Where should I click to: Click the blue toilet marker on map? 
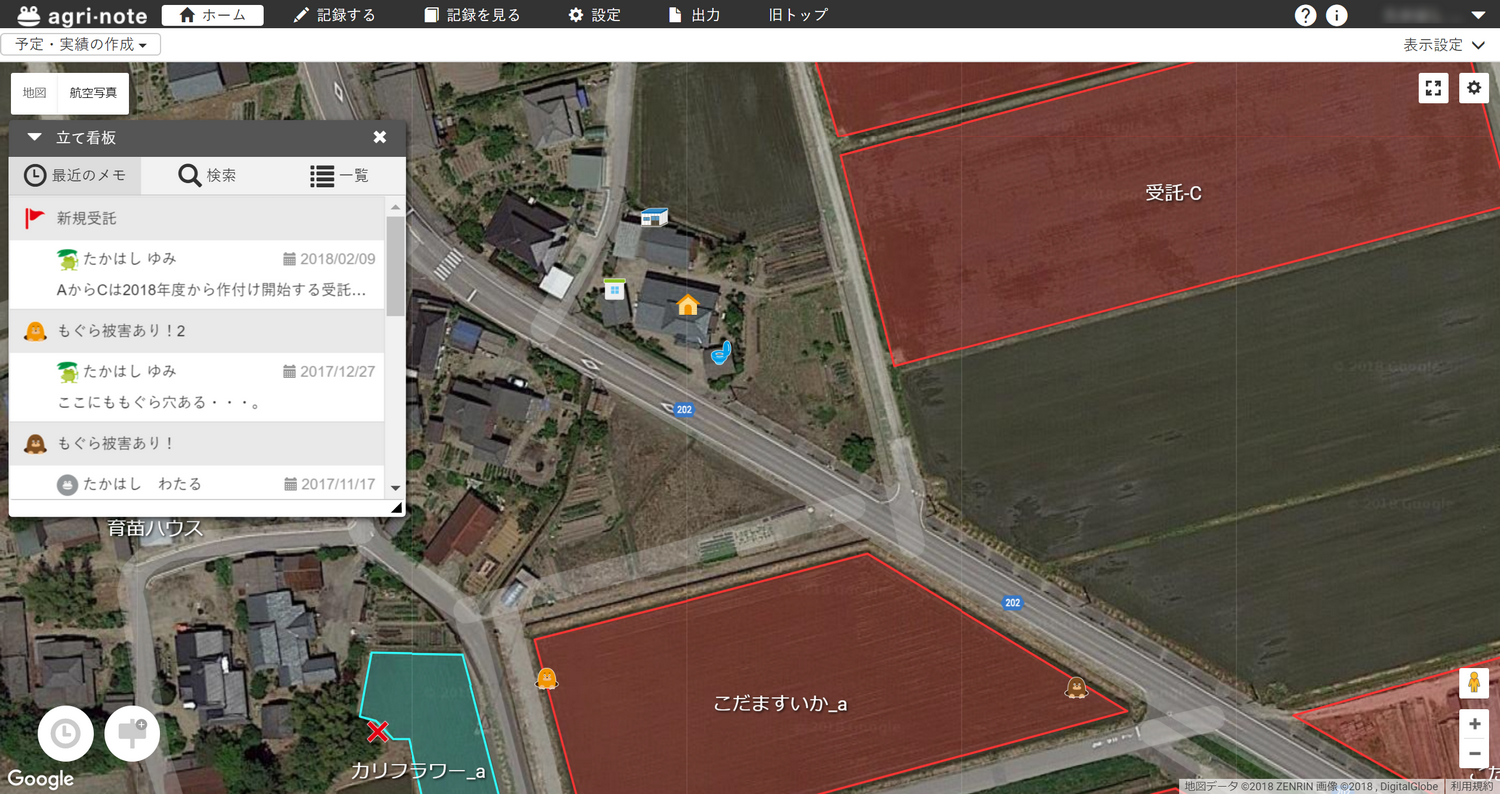[720, 352]
